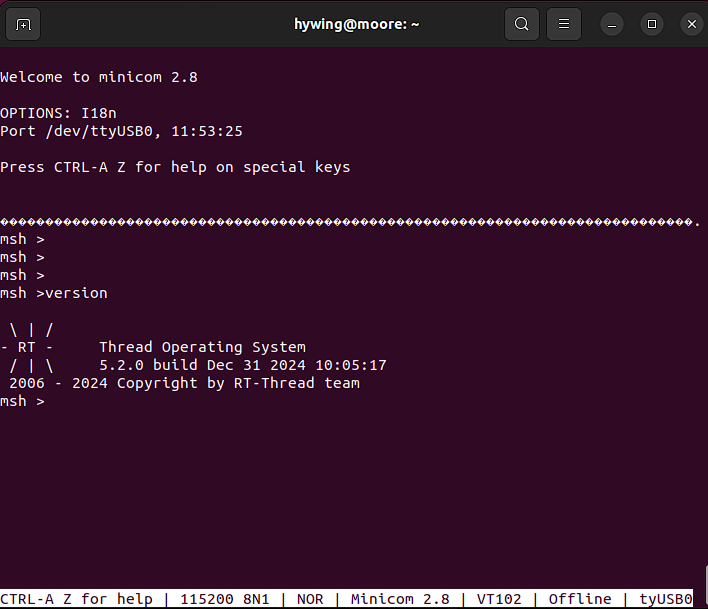The image size is (708, 609).
Task: Maximize the terminal window
Action: [652, 24]
